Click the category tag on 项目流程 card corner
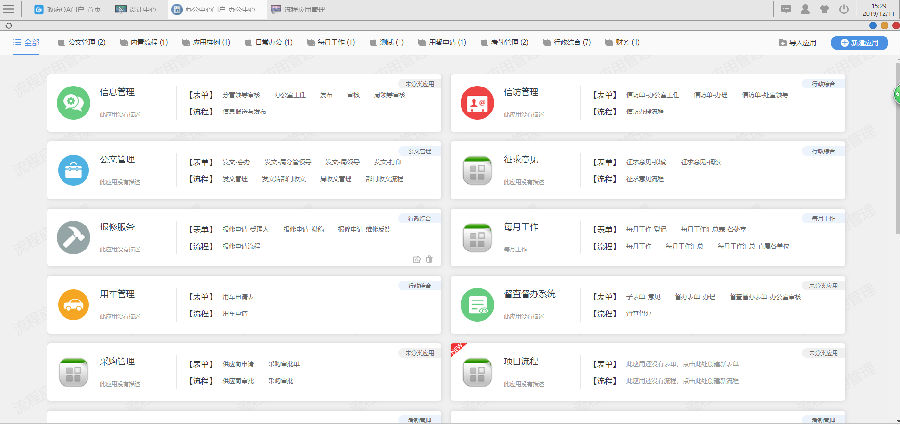 click(824, 353)
